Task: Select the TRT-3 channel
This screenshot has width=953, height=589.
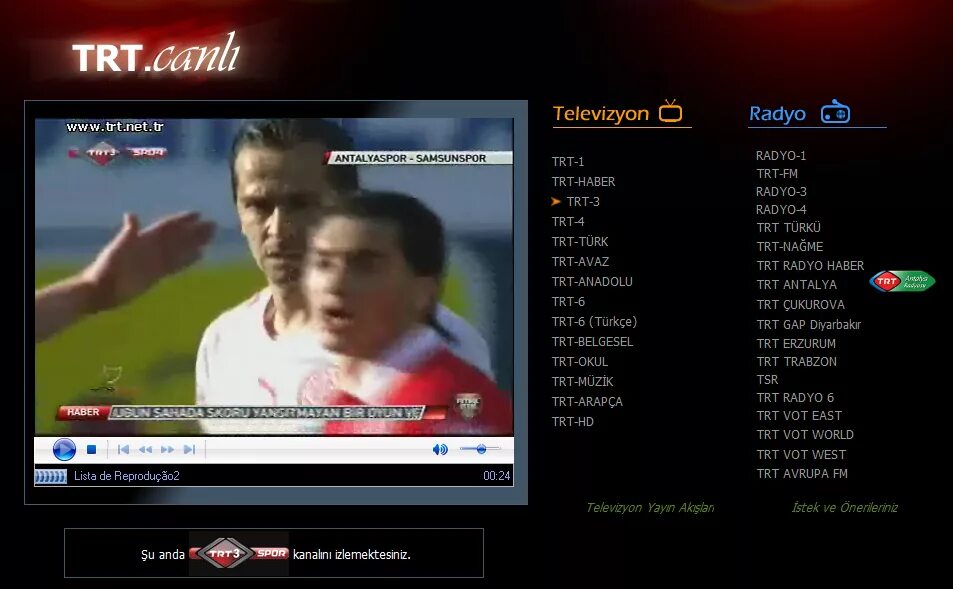Action: pyautogui.click(x=583, y=202)
